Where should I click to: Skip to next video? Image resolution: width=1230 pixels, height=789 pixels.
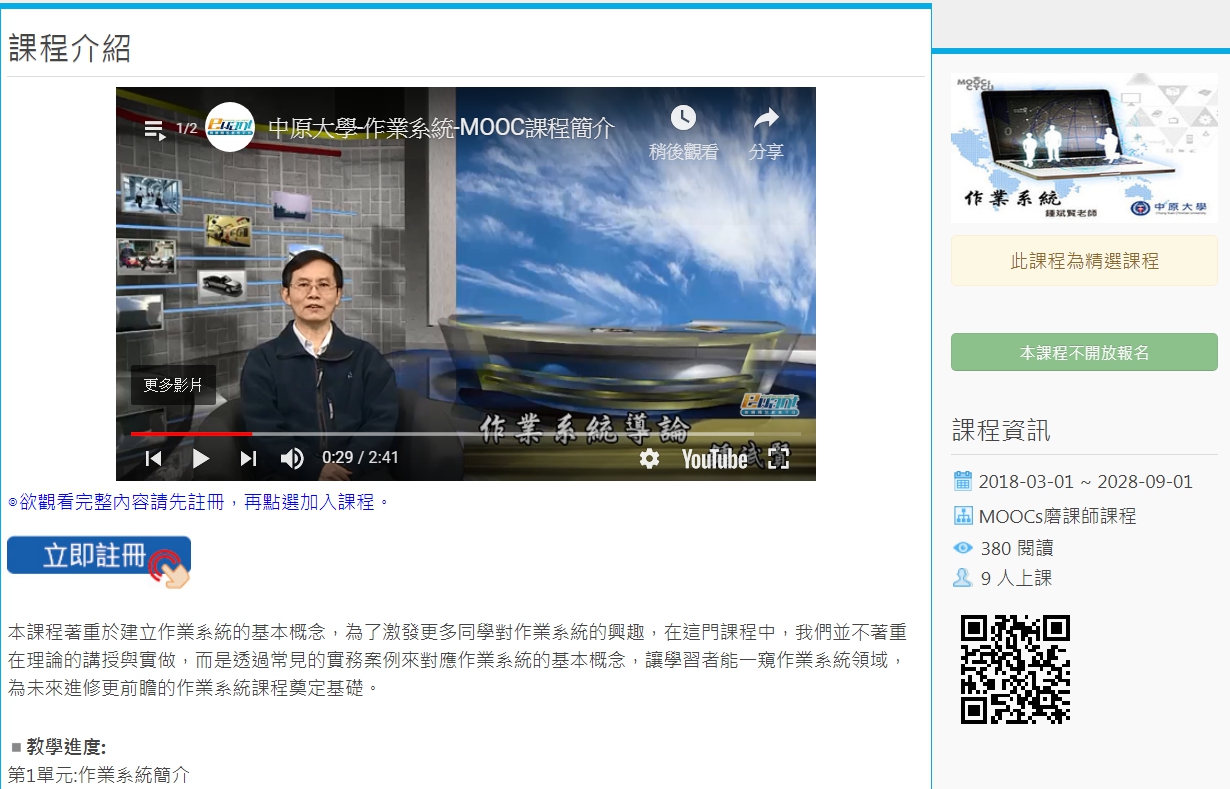[x=248, y=459]
